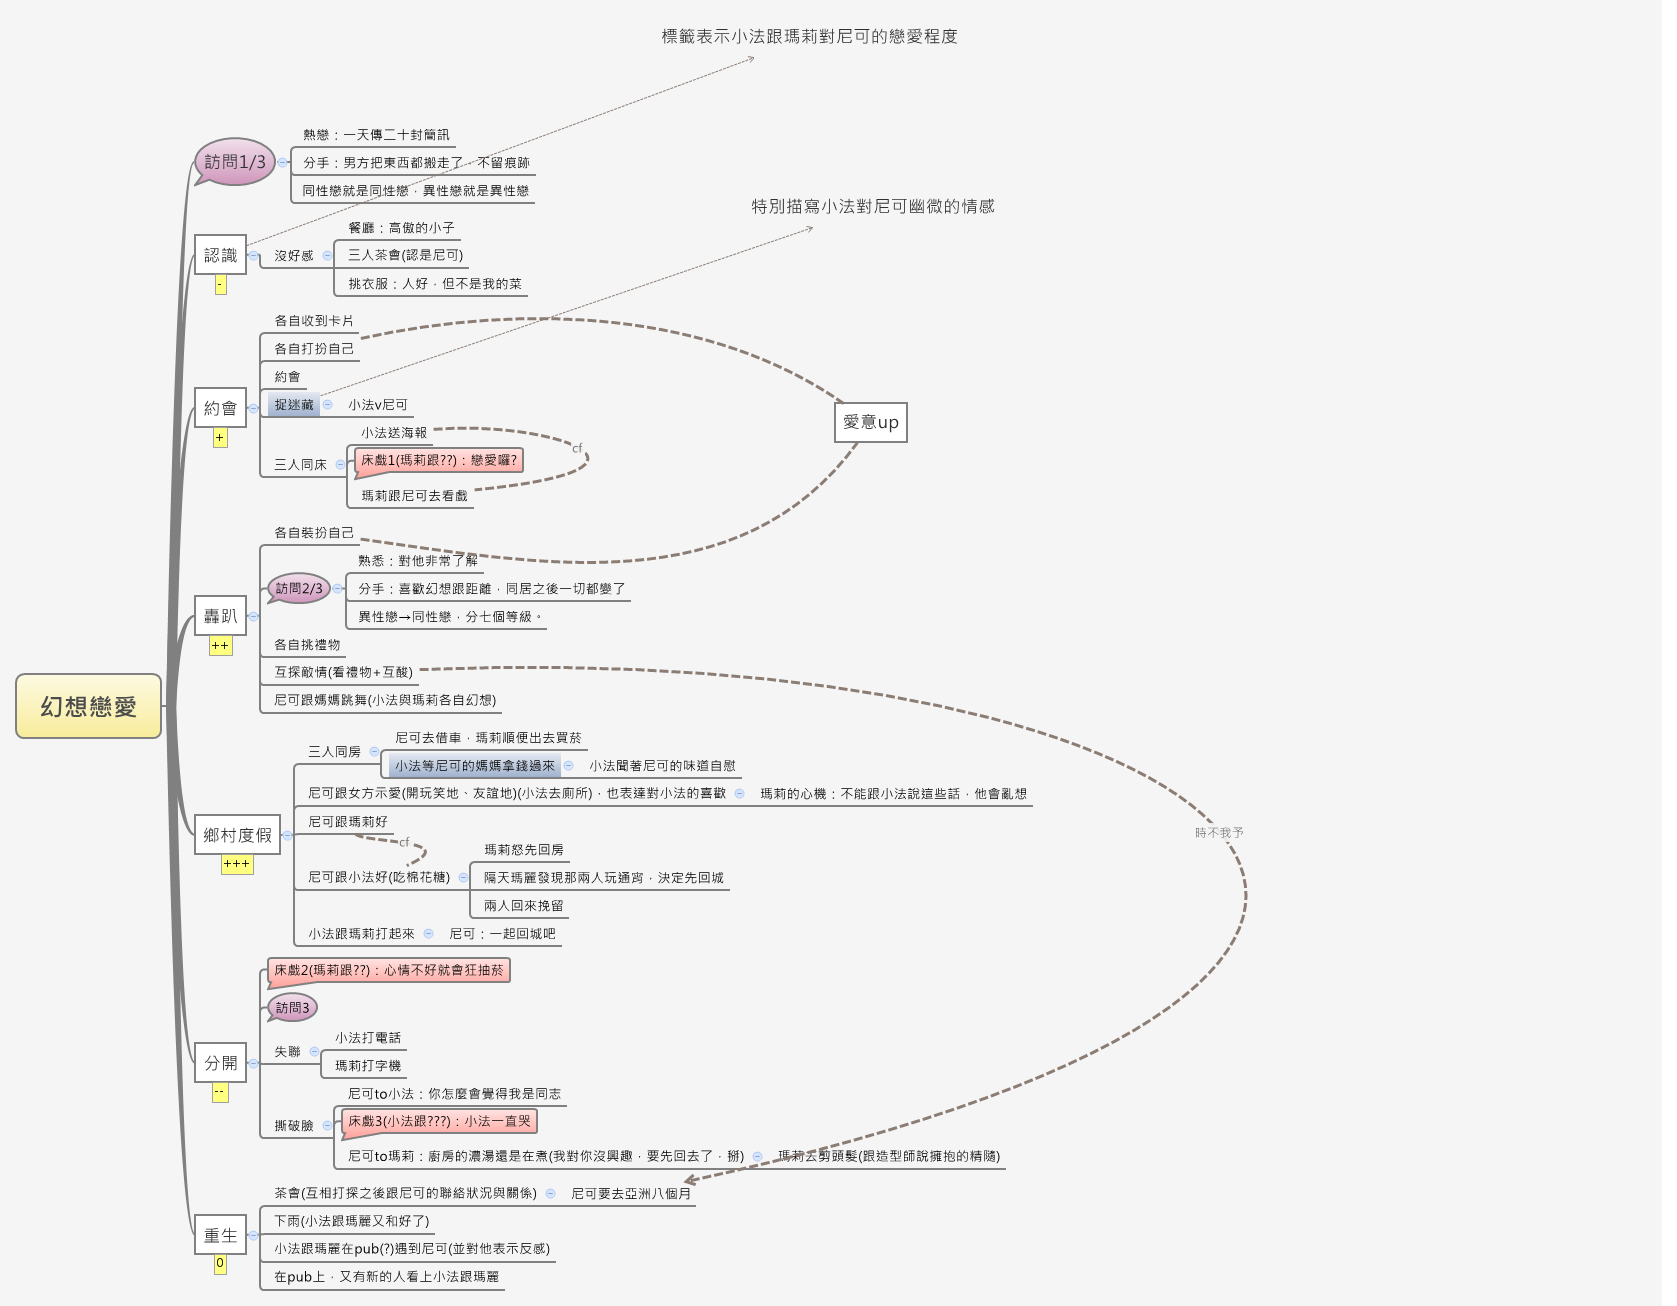Collapse children of 沒好感 node
This screenshot has width=1677, height=1306.
(327, 255)
